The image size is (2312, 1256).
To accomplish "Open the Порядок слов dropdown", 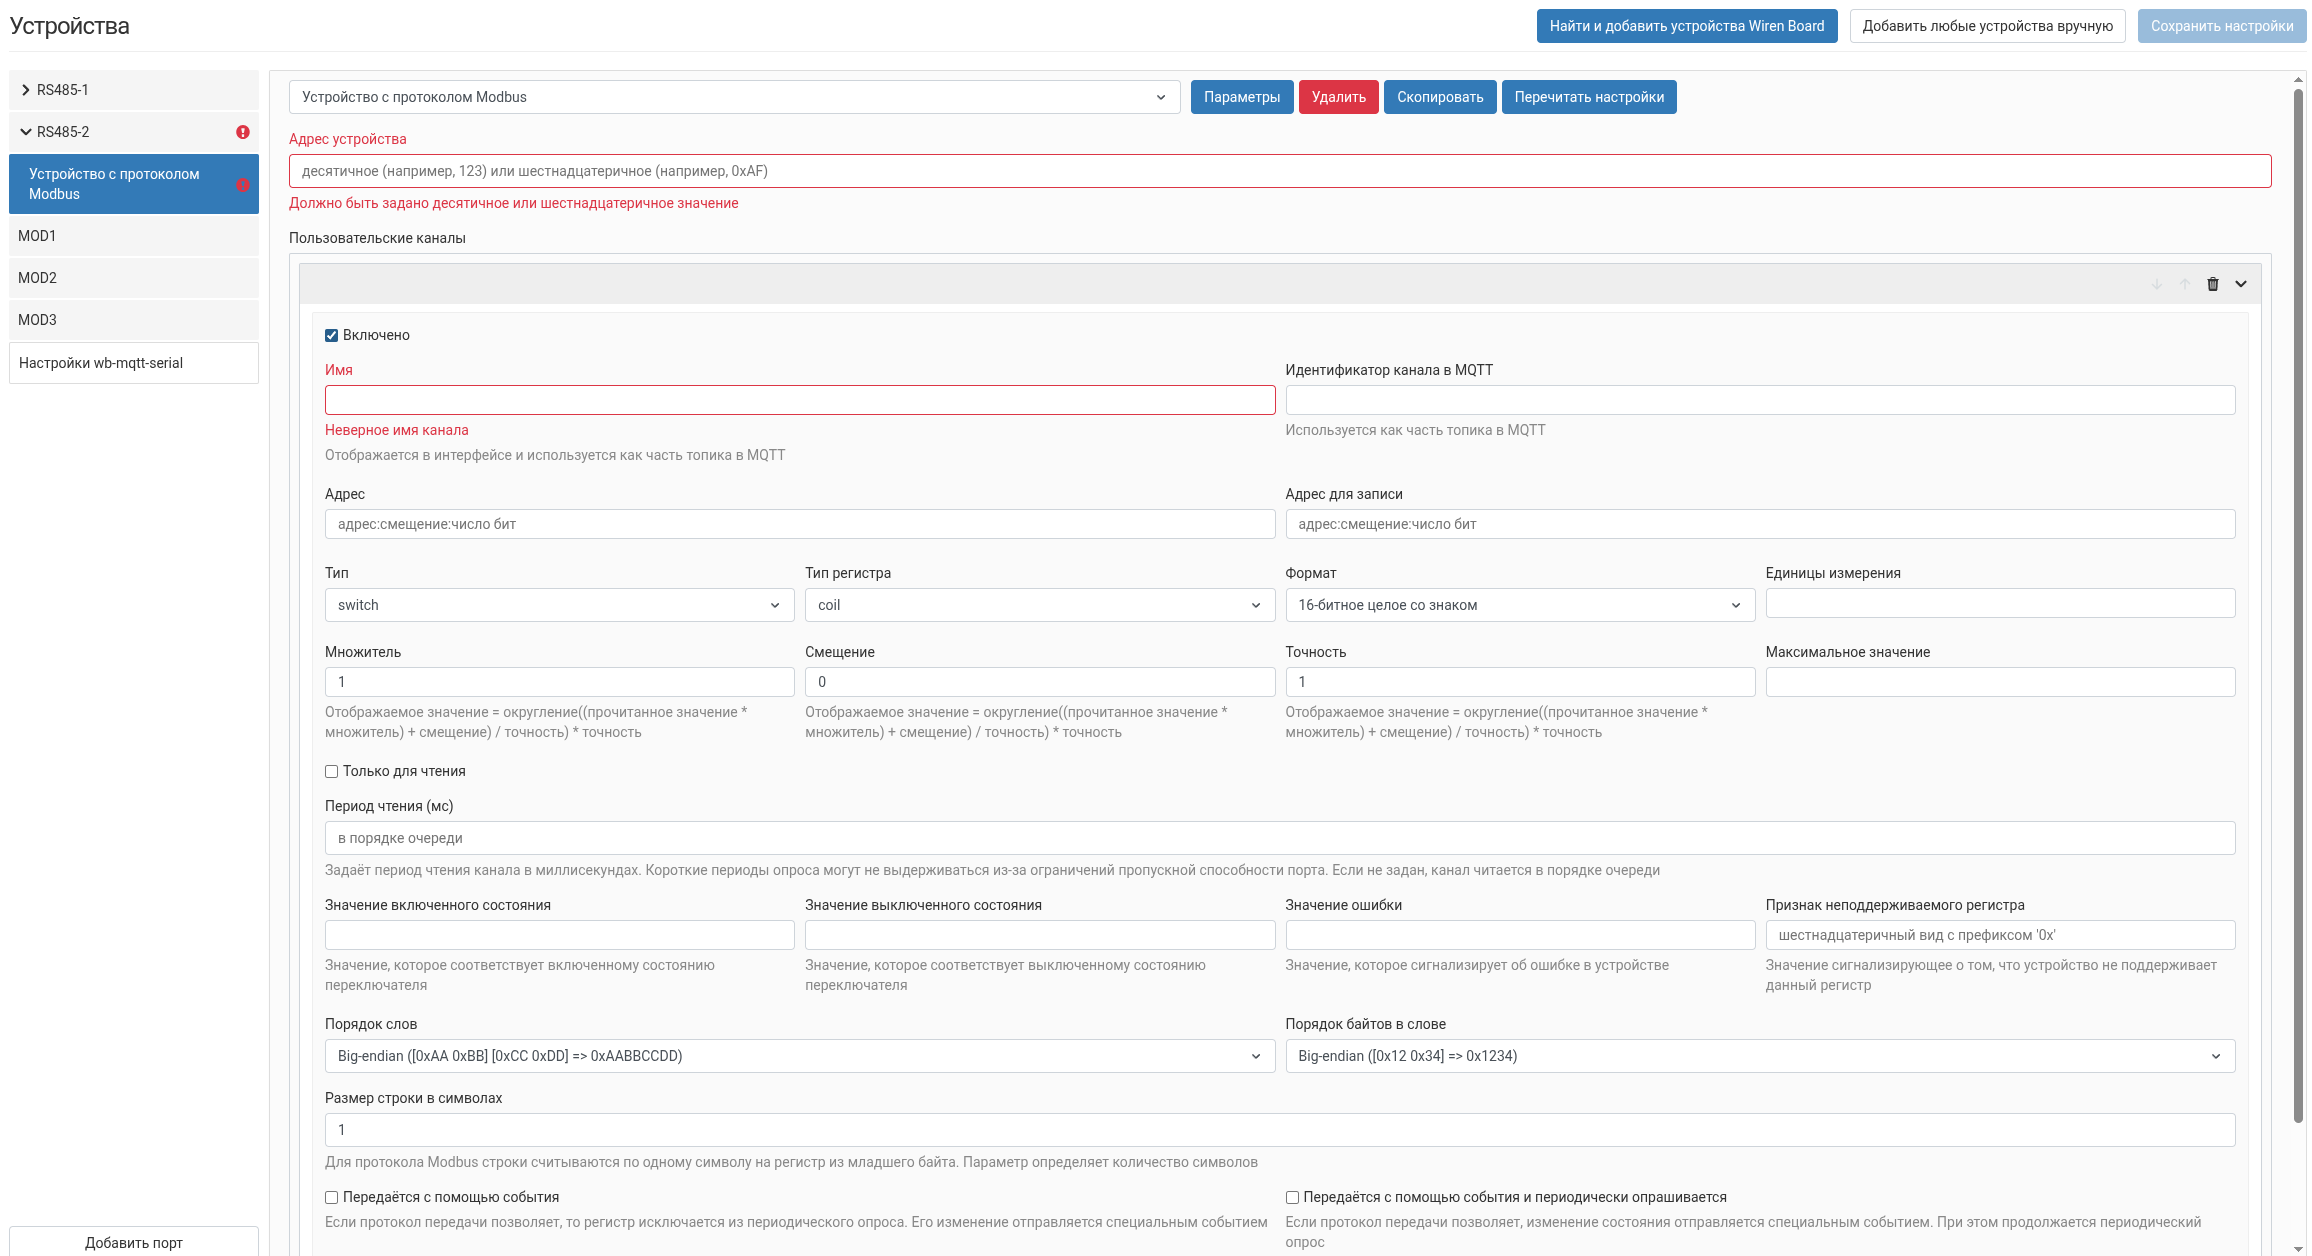I will click(x=800, y=1056).
